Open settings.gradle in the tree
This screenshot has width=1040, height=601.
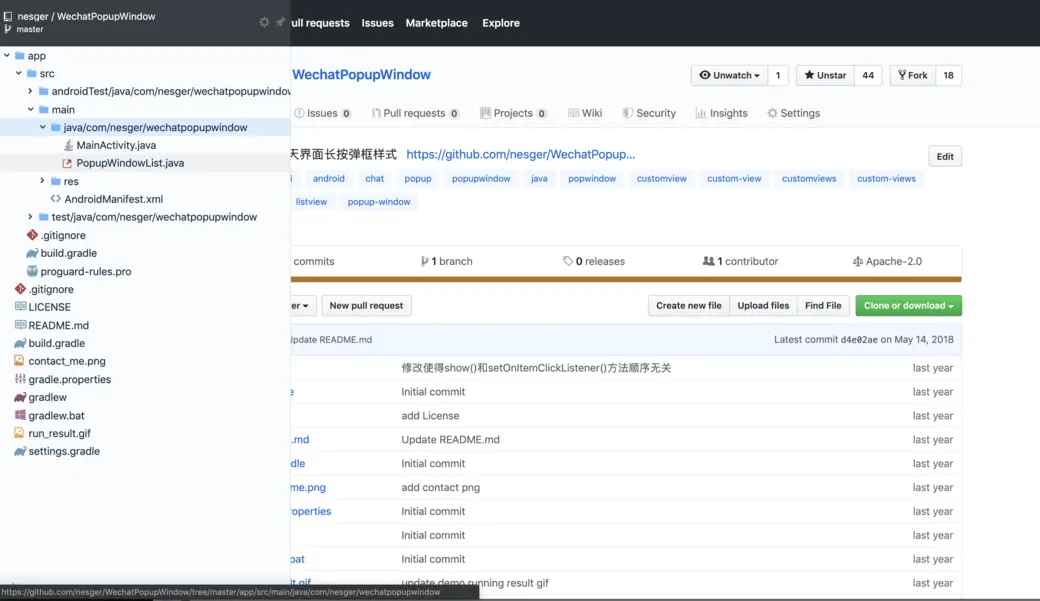point(64,451)
